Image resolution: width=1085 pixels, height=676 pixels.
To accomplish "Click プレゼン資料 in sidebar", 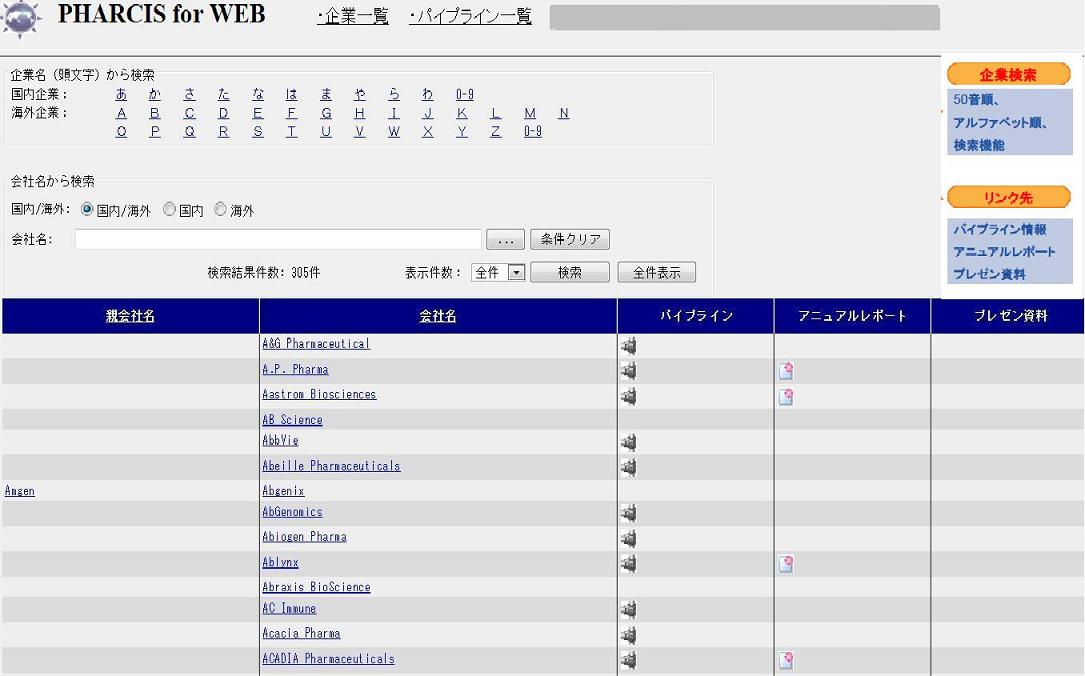I will tap(989, 274).
